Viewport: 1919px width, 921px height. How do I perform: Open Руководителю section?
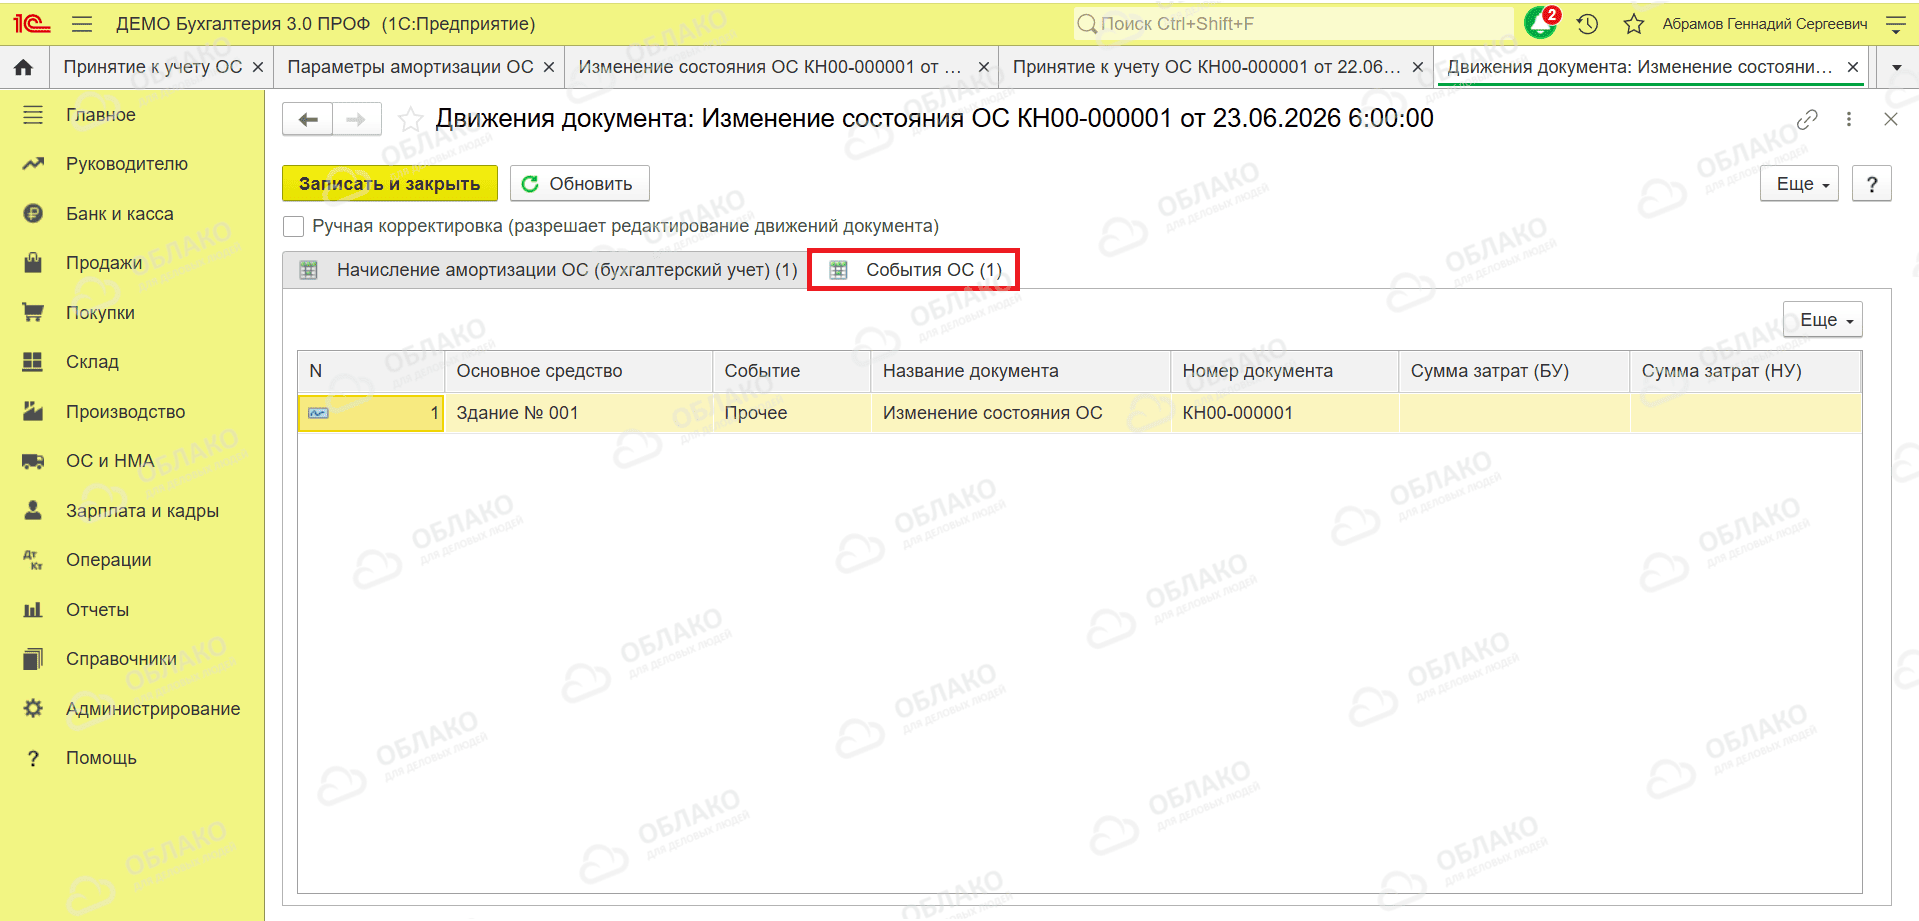(x=126, y=164)
